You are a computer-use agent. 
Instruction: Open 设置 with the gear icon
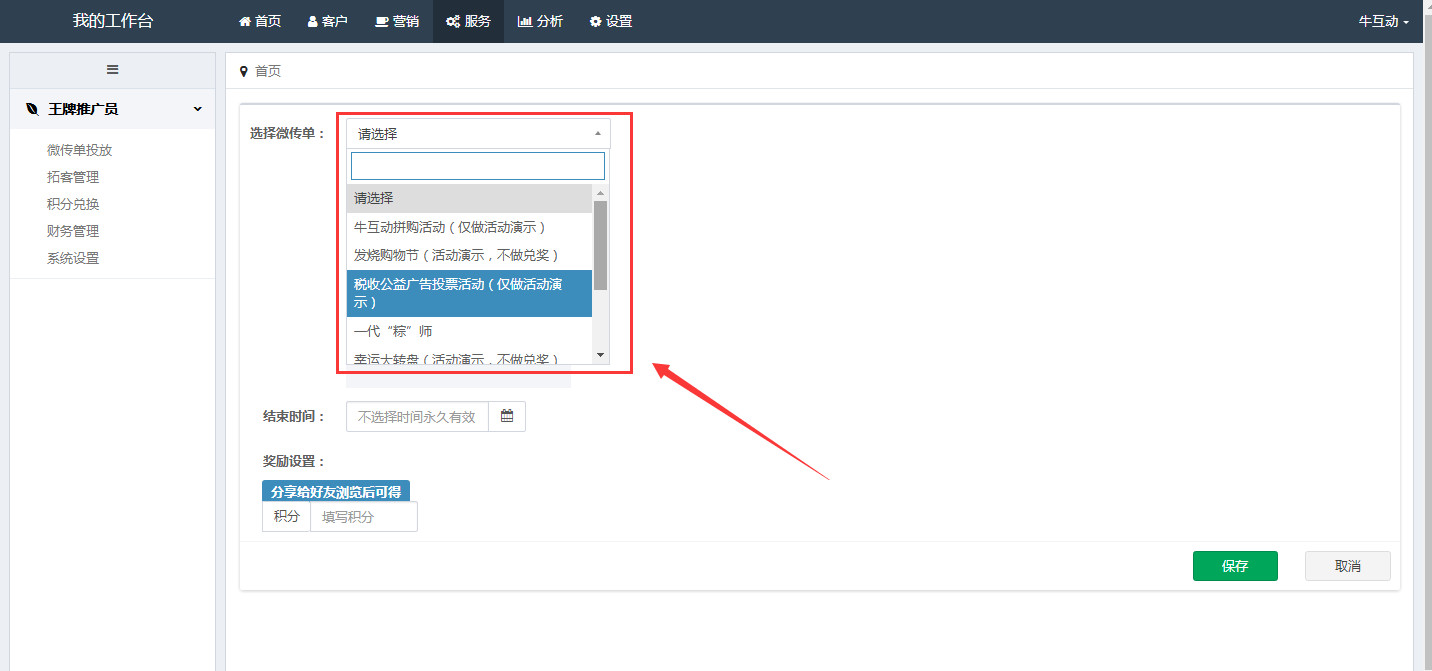coord(611,21)
